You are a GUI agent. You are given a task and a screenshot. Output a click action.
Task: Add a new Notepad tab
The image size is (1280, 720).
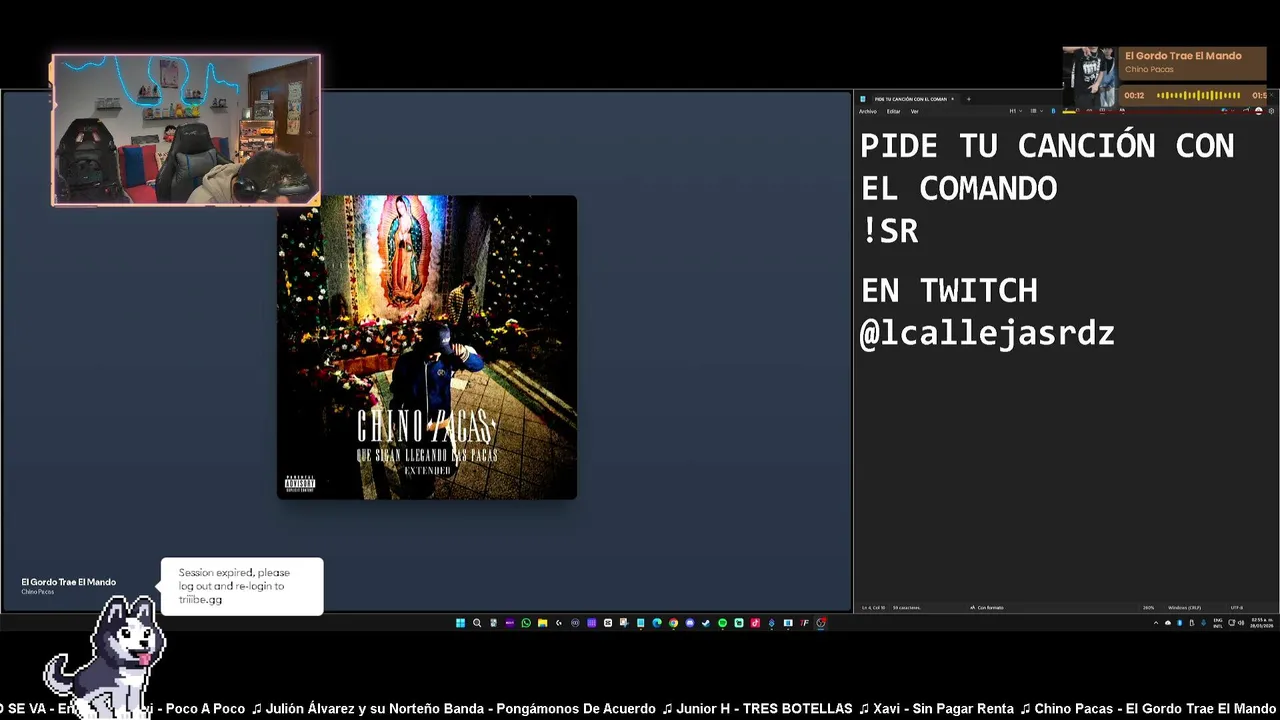968,99
